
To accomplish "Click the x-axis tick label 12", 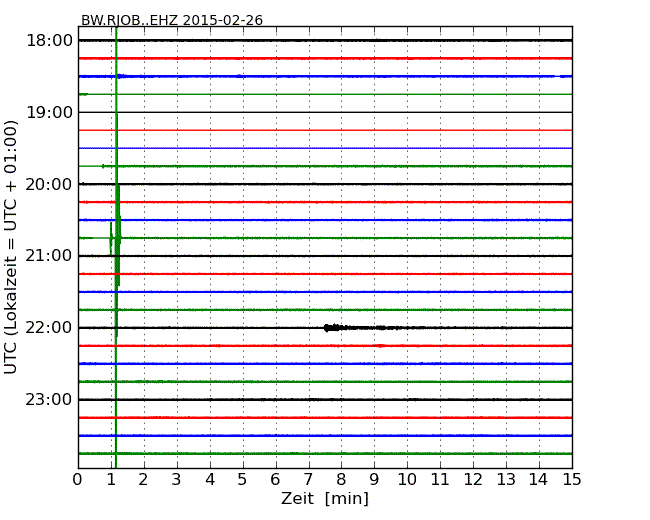I will tap(473, 480).
